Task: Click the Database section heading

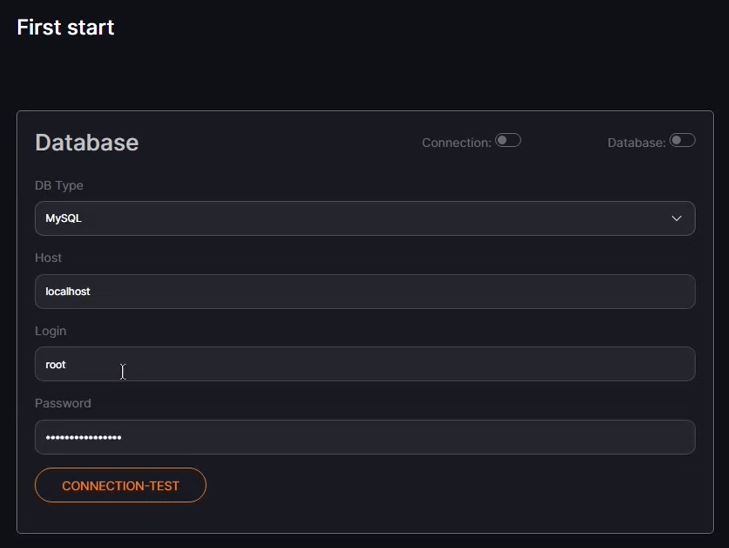Action: 87,142
